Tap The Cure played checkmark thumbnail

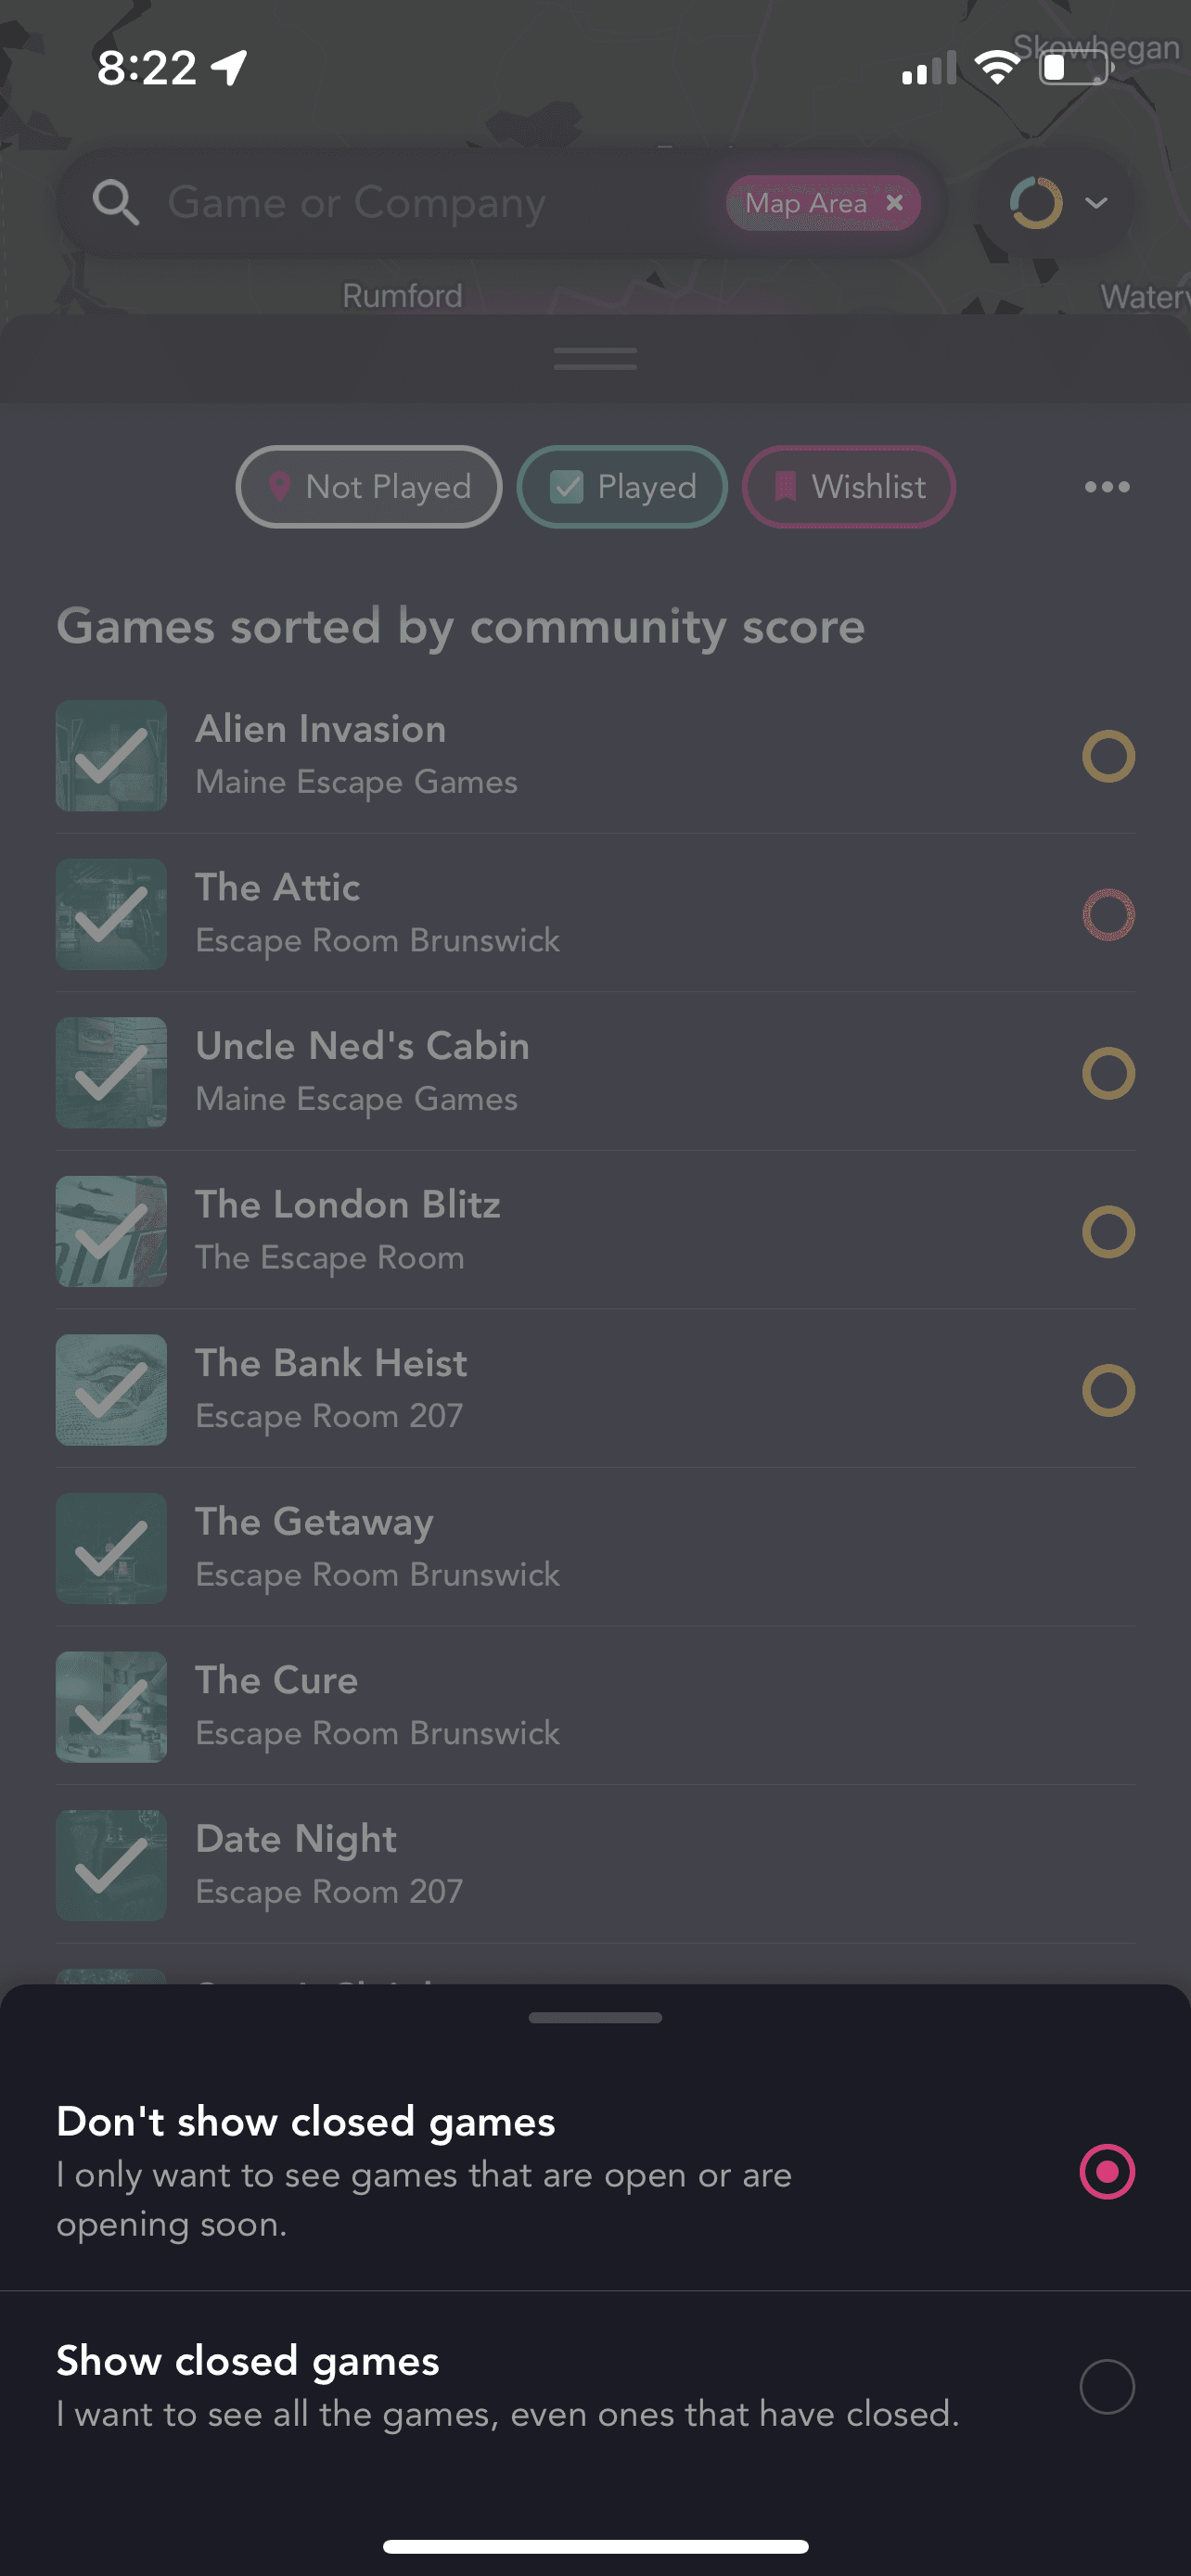(111, 1706)
